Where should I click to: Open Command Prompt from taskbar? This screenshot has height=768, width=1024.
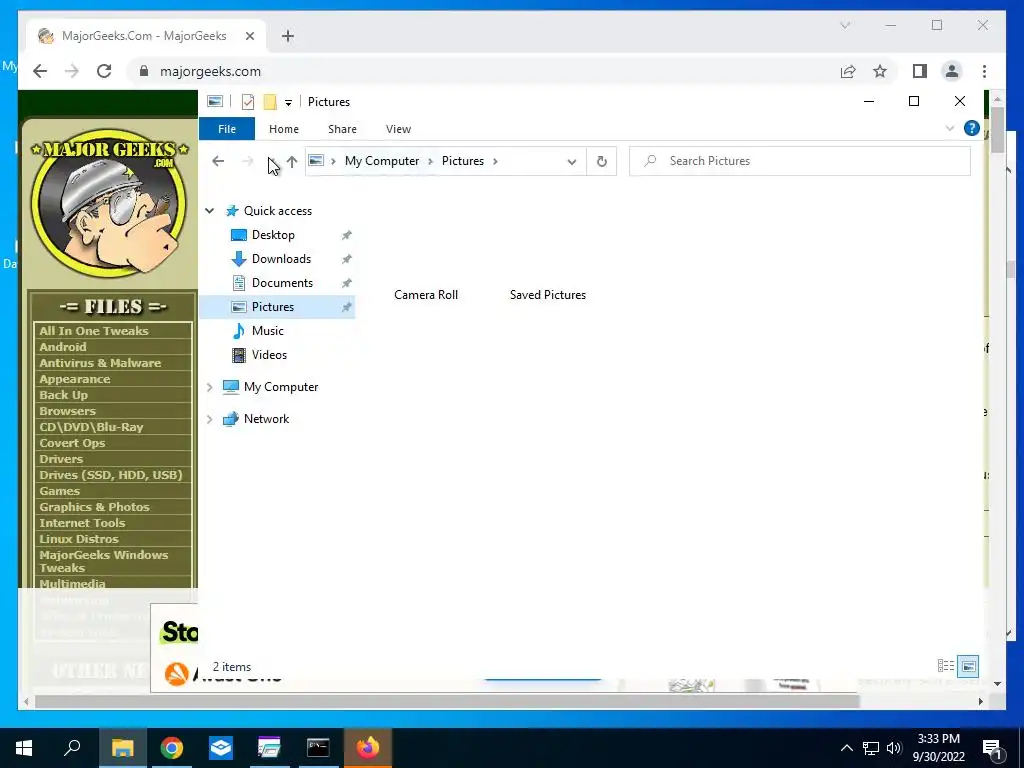coord(318,748)
